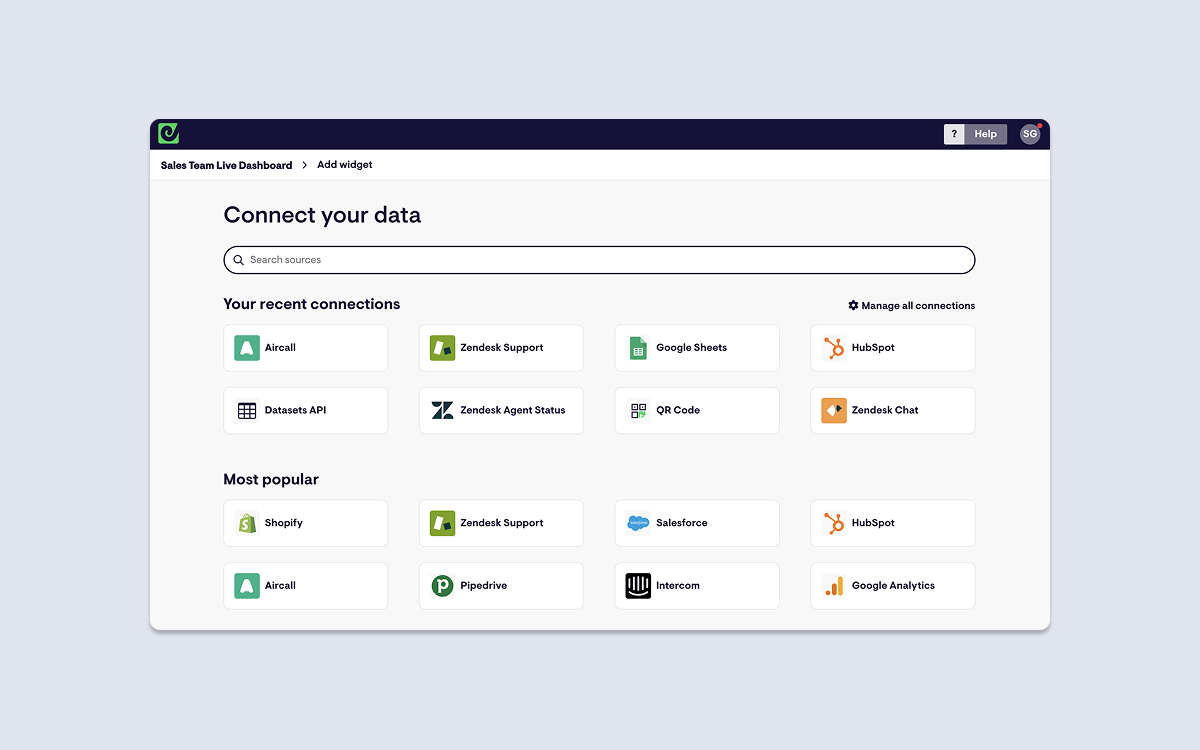Image resolution: width=1200 pixels, height=750 pixels.
Task: Click the Shopify label
Action: coord(284,523)
